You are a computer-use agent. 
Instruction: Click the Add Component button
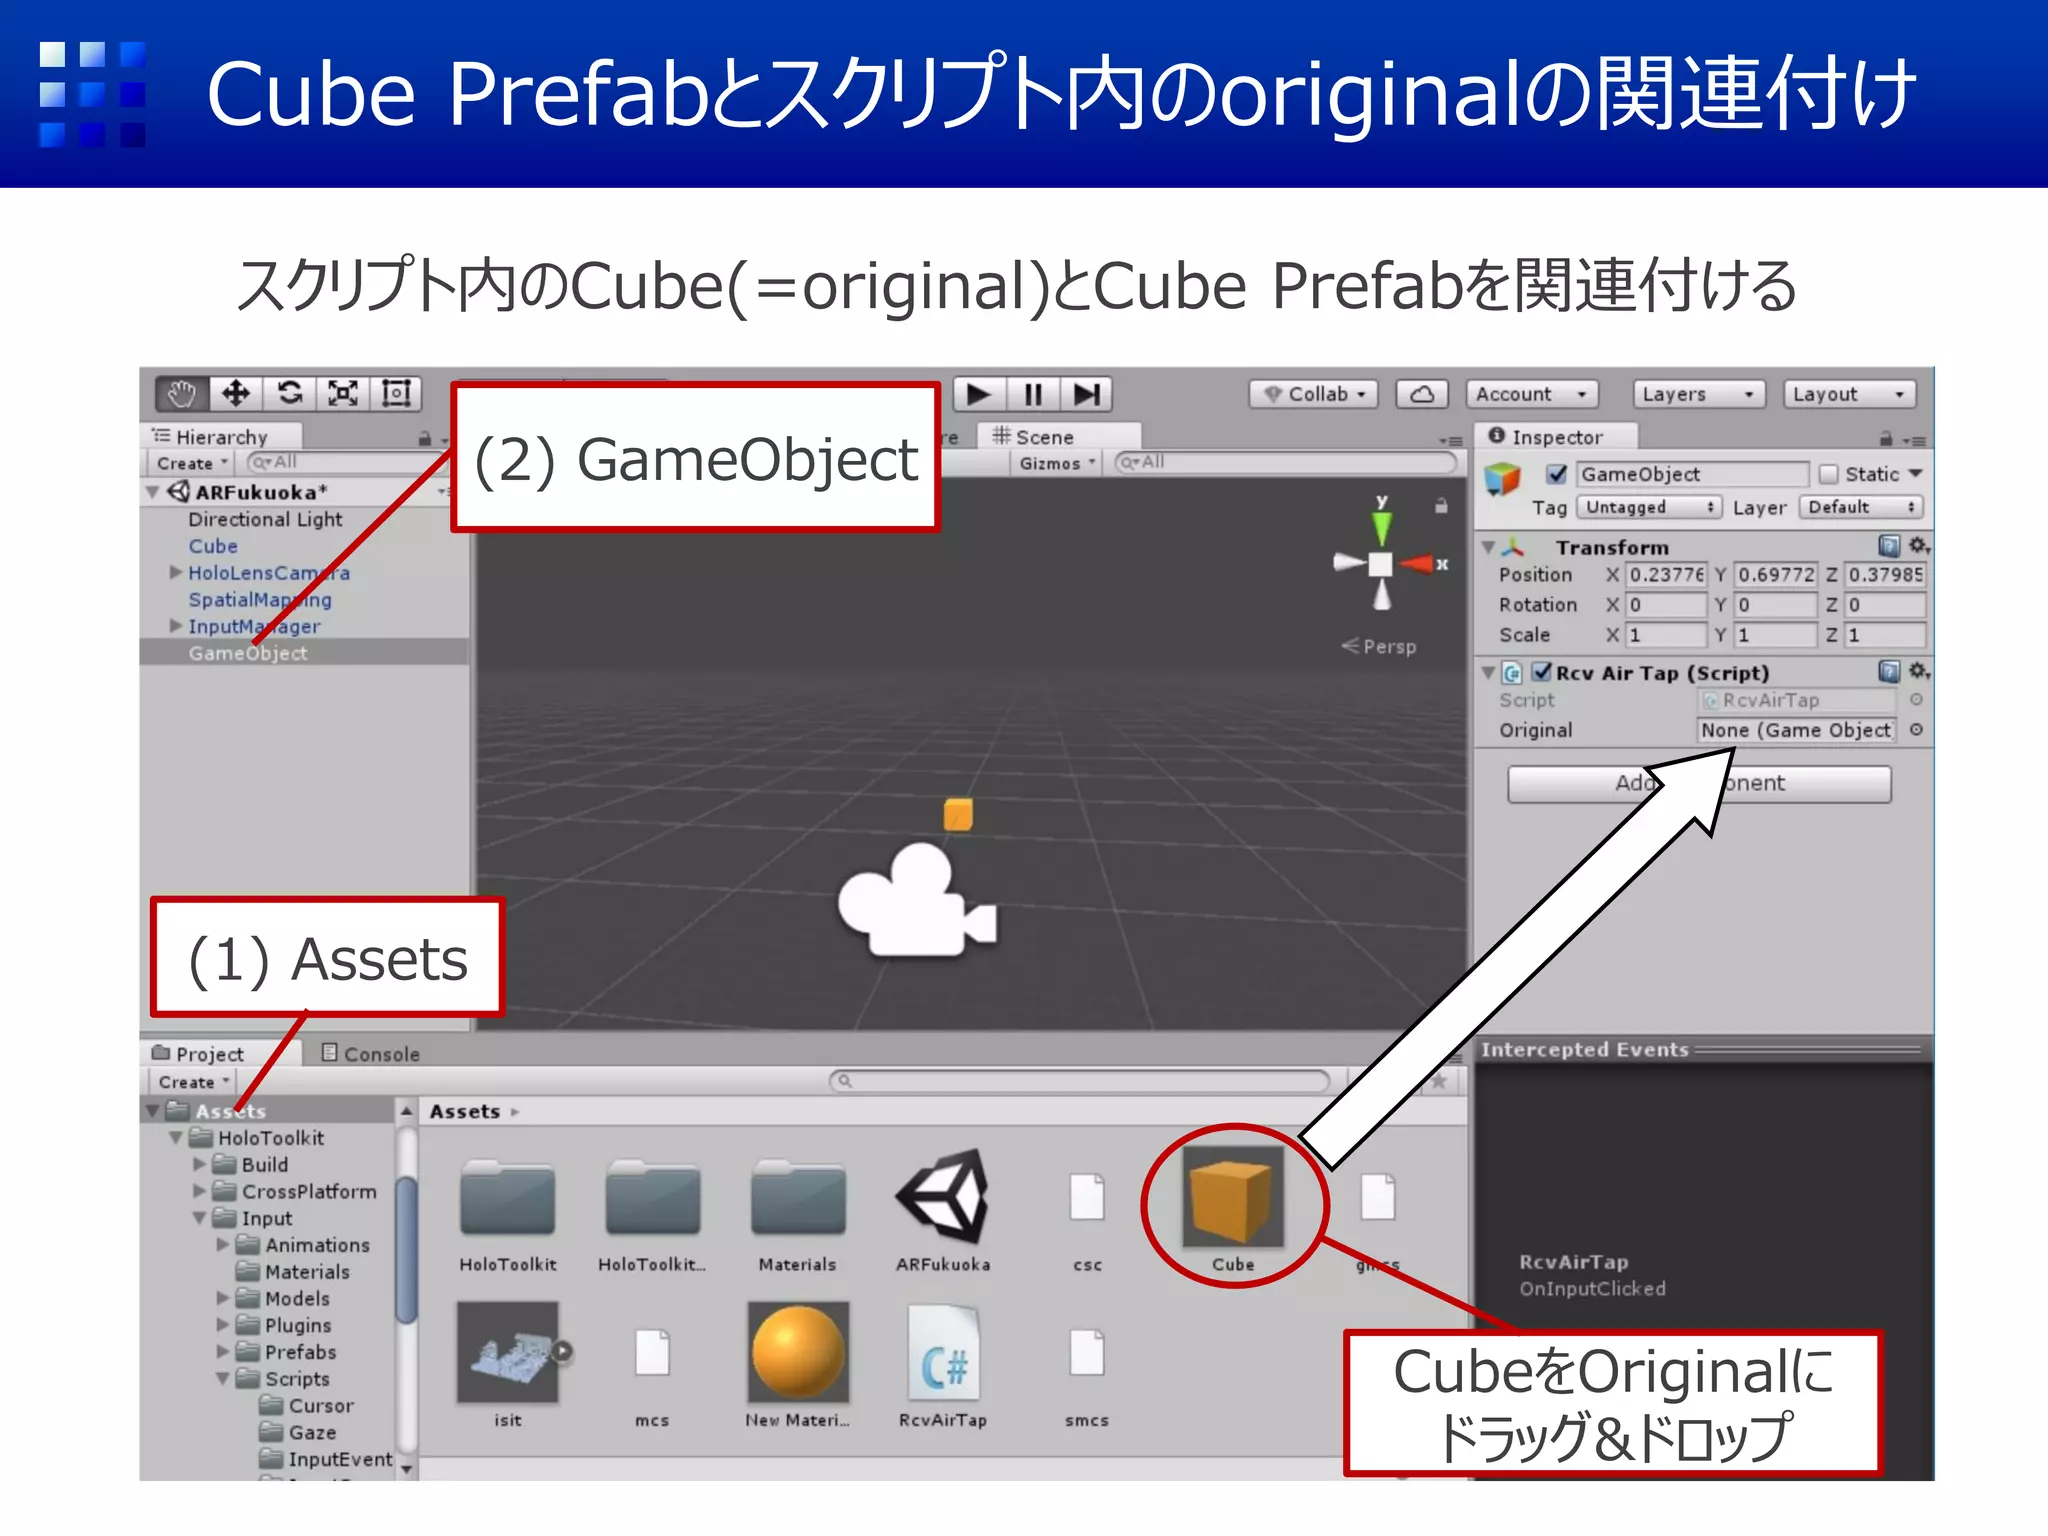click(x=1699, y=784)
